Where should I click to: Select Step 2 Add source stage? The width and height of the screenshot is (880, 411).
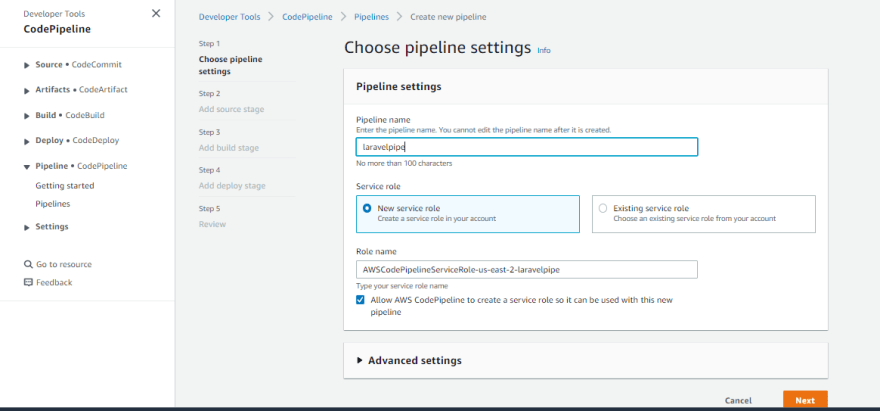click(231, 109)
